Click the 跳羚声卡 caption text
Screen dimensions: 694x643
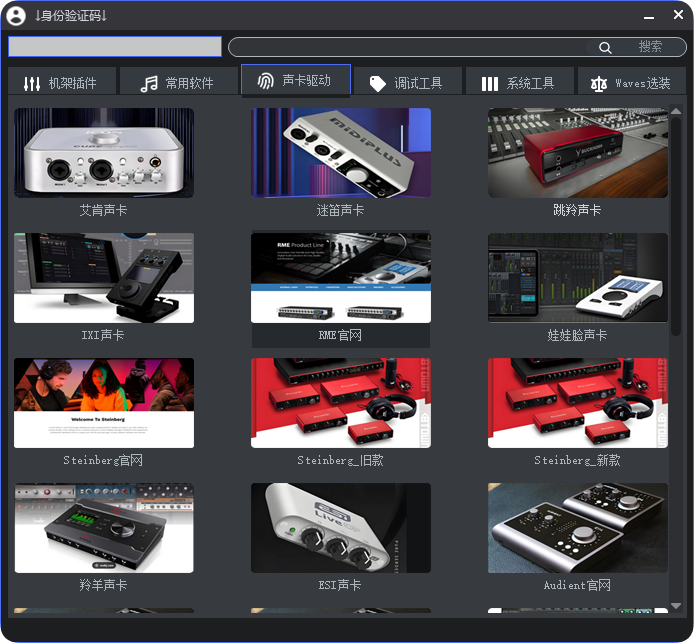pyautogui.click(x=577, y=210)
